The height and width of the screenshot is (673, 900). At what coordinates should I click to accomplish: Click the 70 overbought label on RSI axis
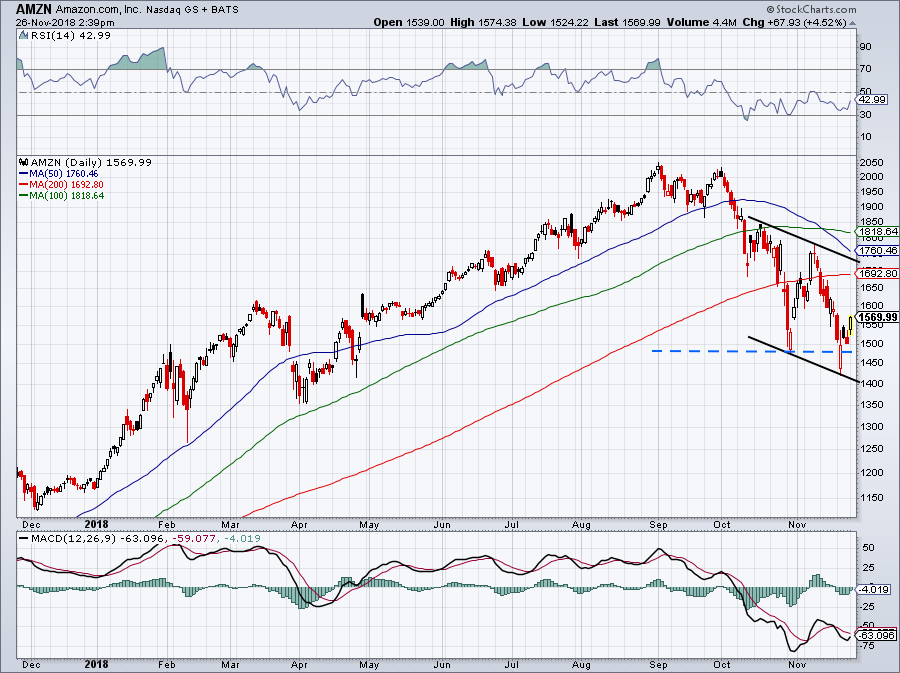point(865,68)
